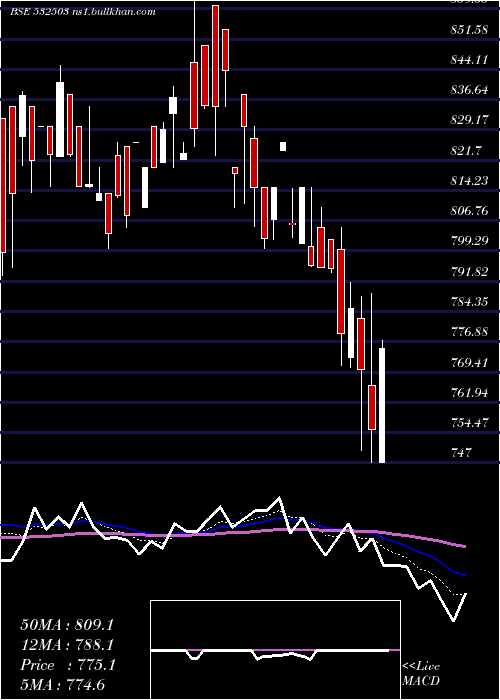Click the tallest red candle at chart peak
Viewport: 500px width, 700px height.
click(216, 56)
